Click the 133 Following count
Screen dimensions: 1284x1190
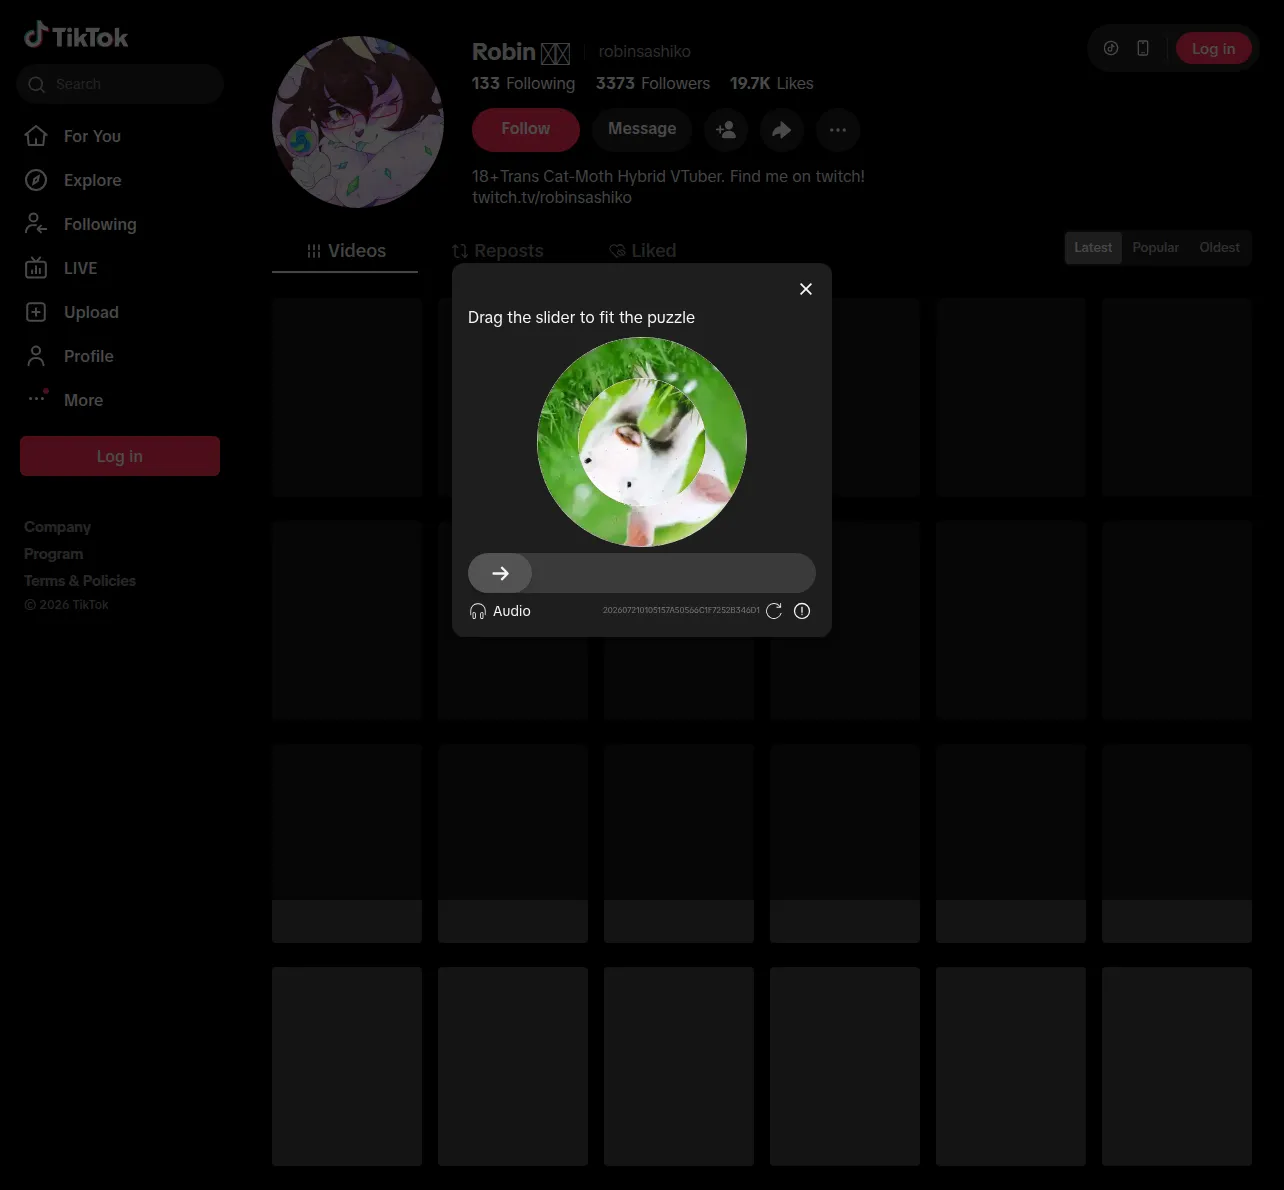click(x=523, y=83)
